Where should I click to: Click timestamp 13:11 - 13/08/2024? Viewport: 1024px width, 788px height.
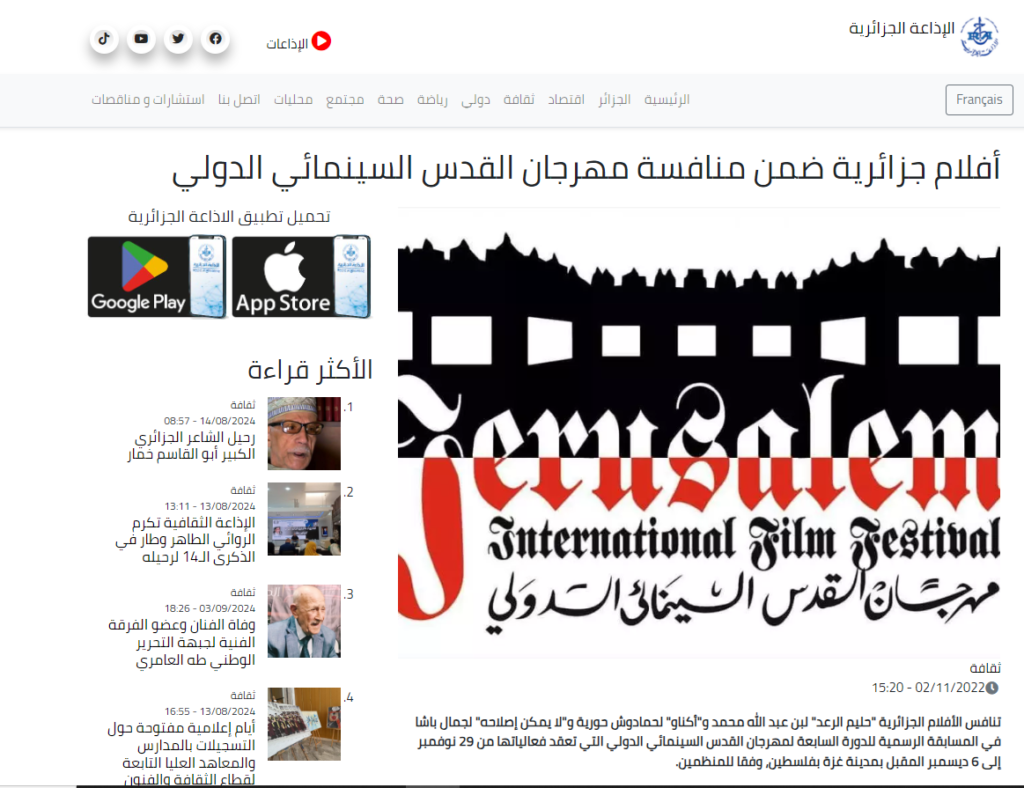coord(210,506)
